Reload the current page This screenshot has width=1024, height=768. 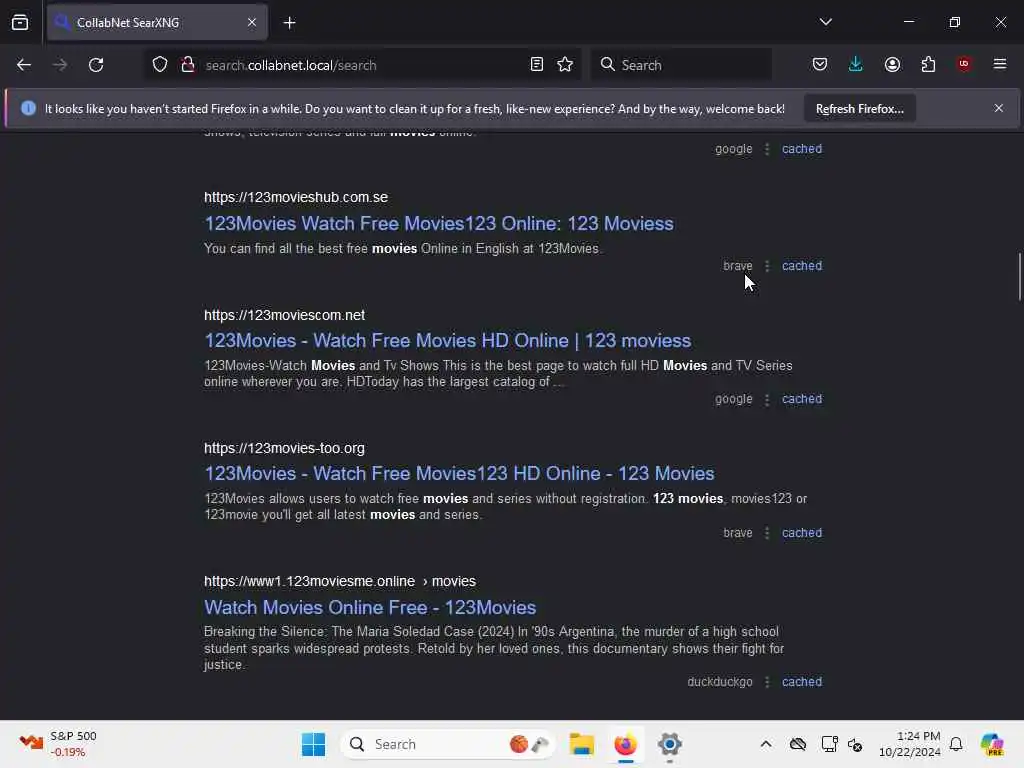pos(96,65)
